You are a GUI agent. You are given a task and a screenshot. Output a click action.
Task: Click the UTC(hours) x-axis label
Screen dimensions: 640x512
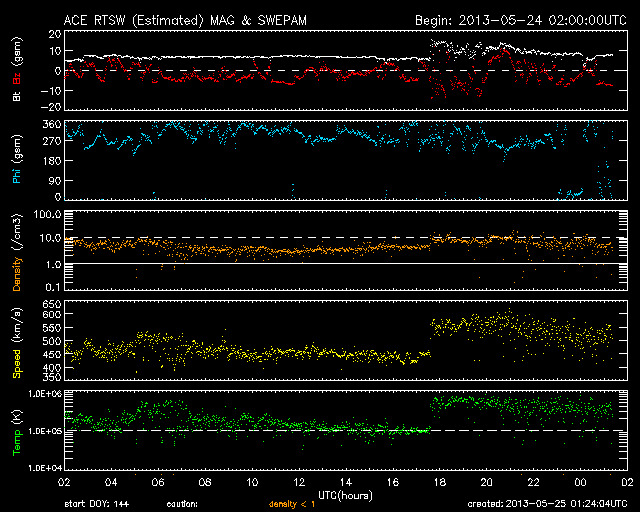pos(344,495)
